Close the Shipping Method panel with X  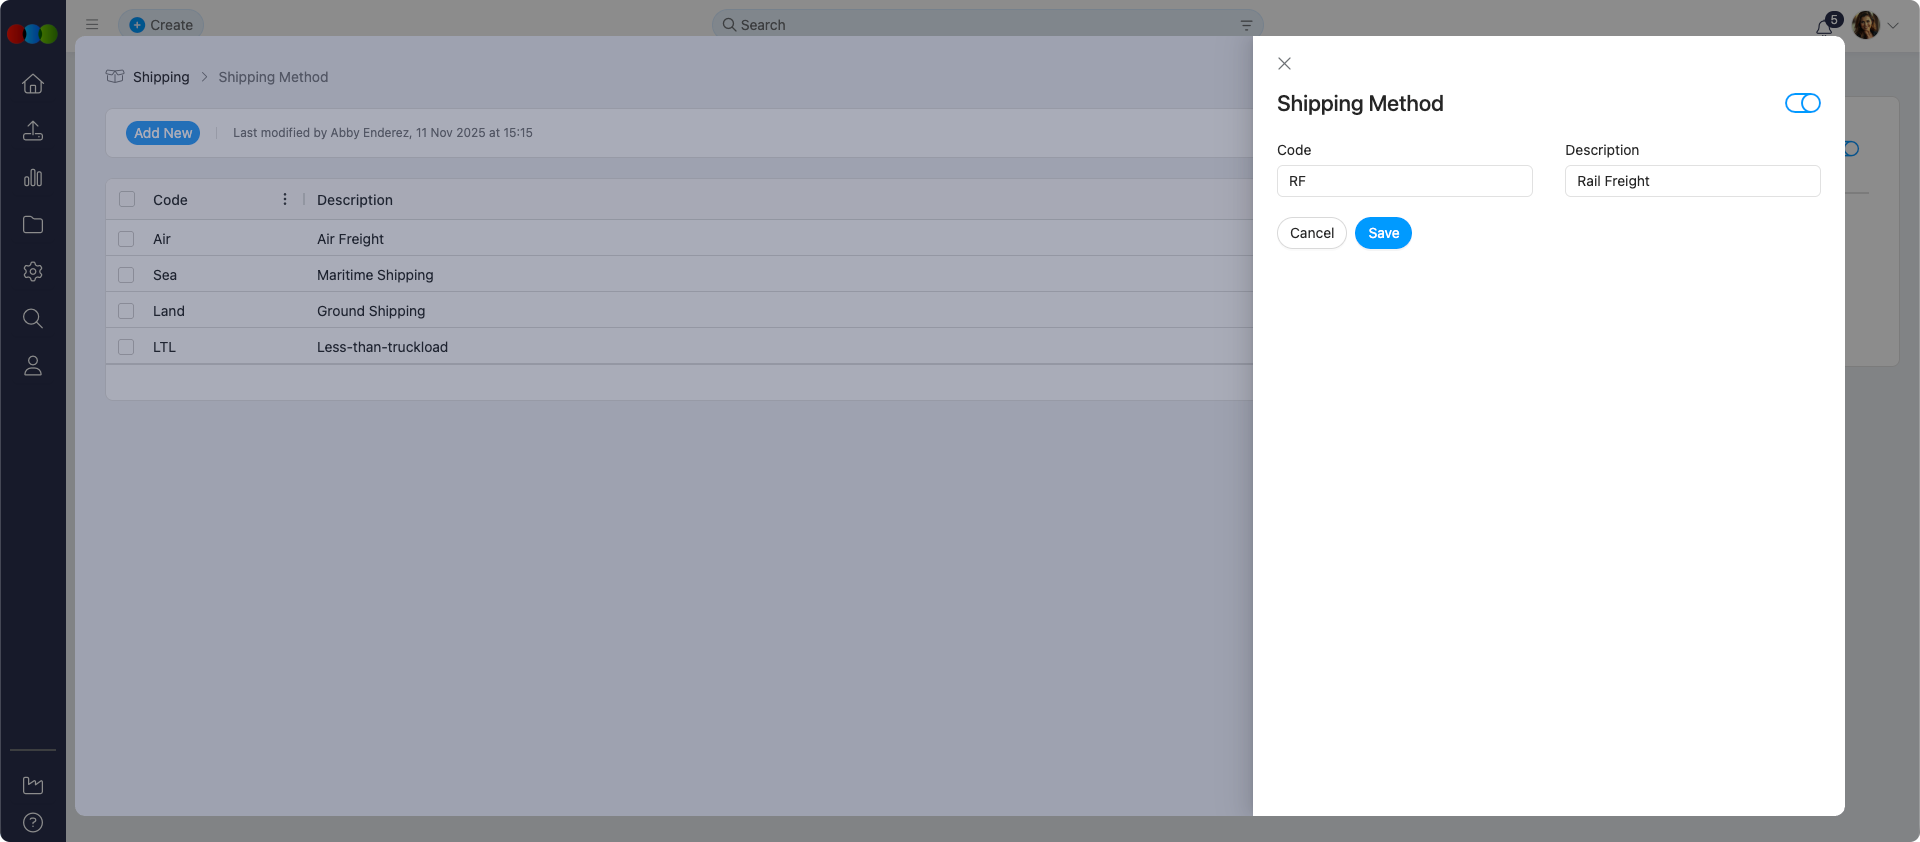pyautogui.click(x=1285, y=64)
